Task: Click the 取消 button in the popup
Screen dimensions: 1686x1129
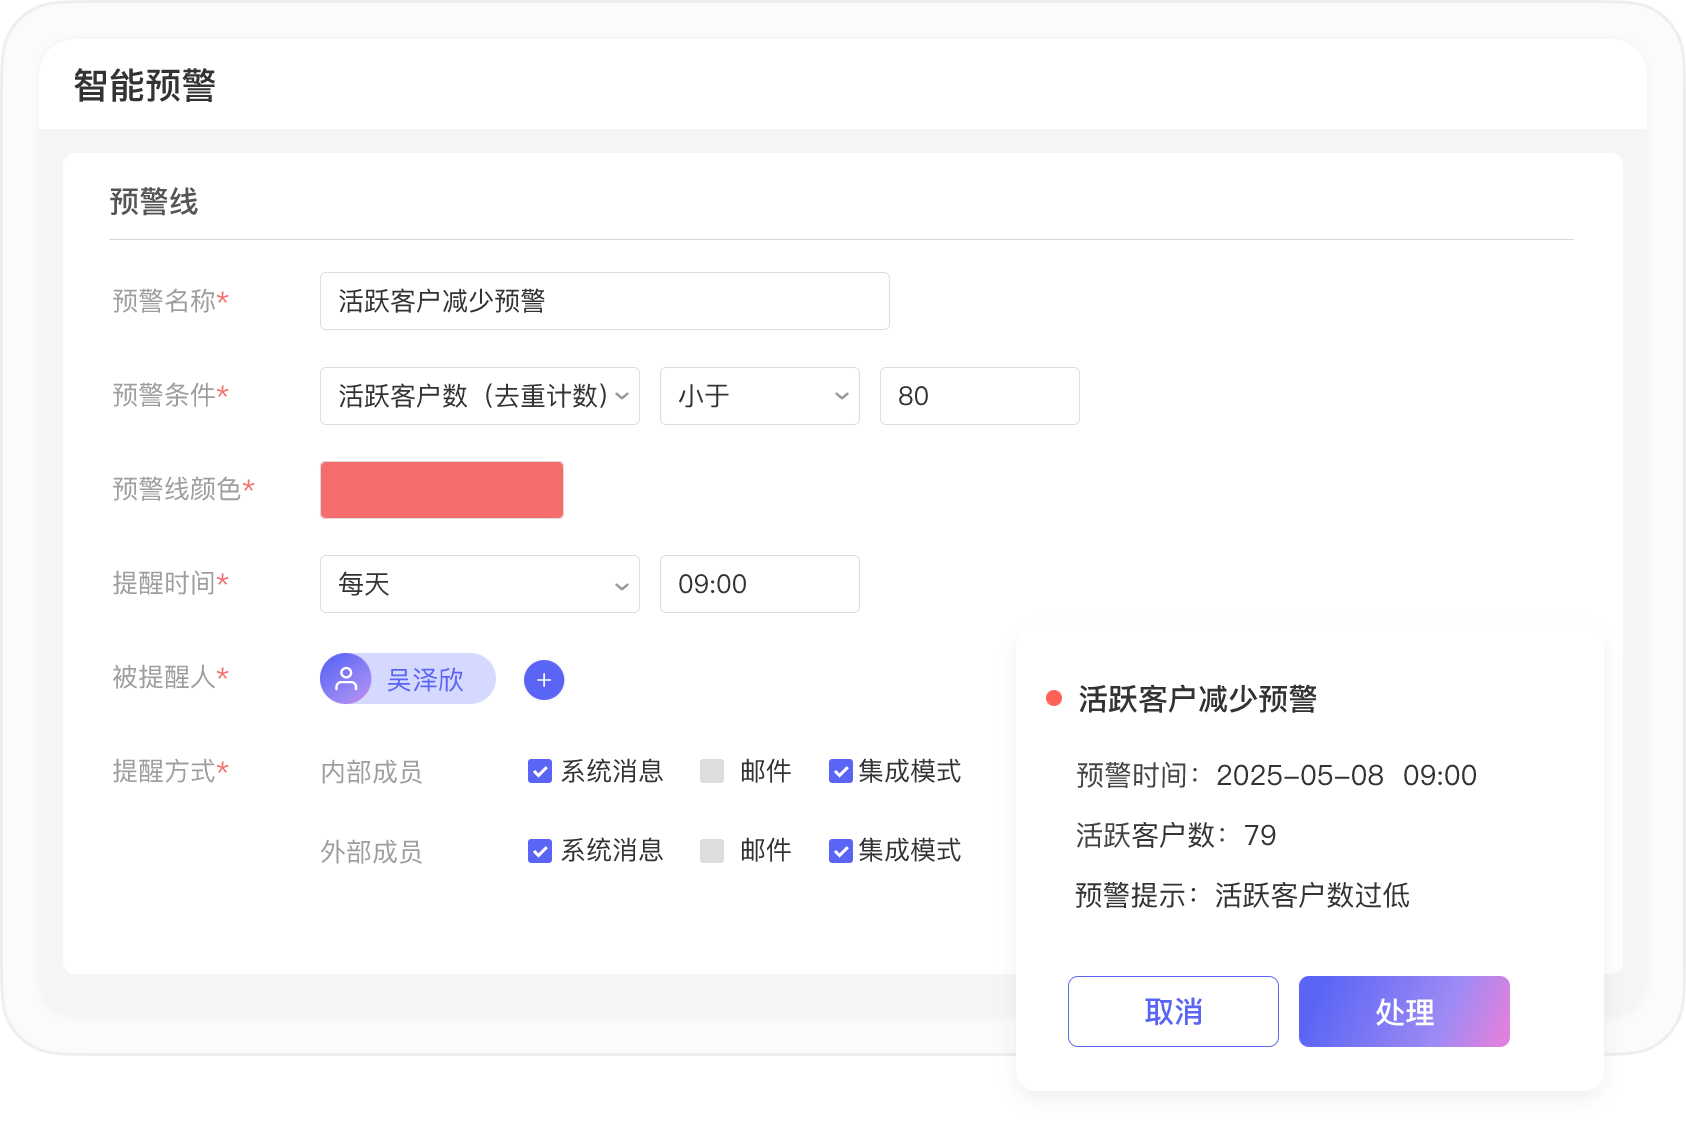Action: click(x=1173, y=1011)
